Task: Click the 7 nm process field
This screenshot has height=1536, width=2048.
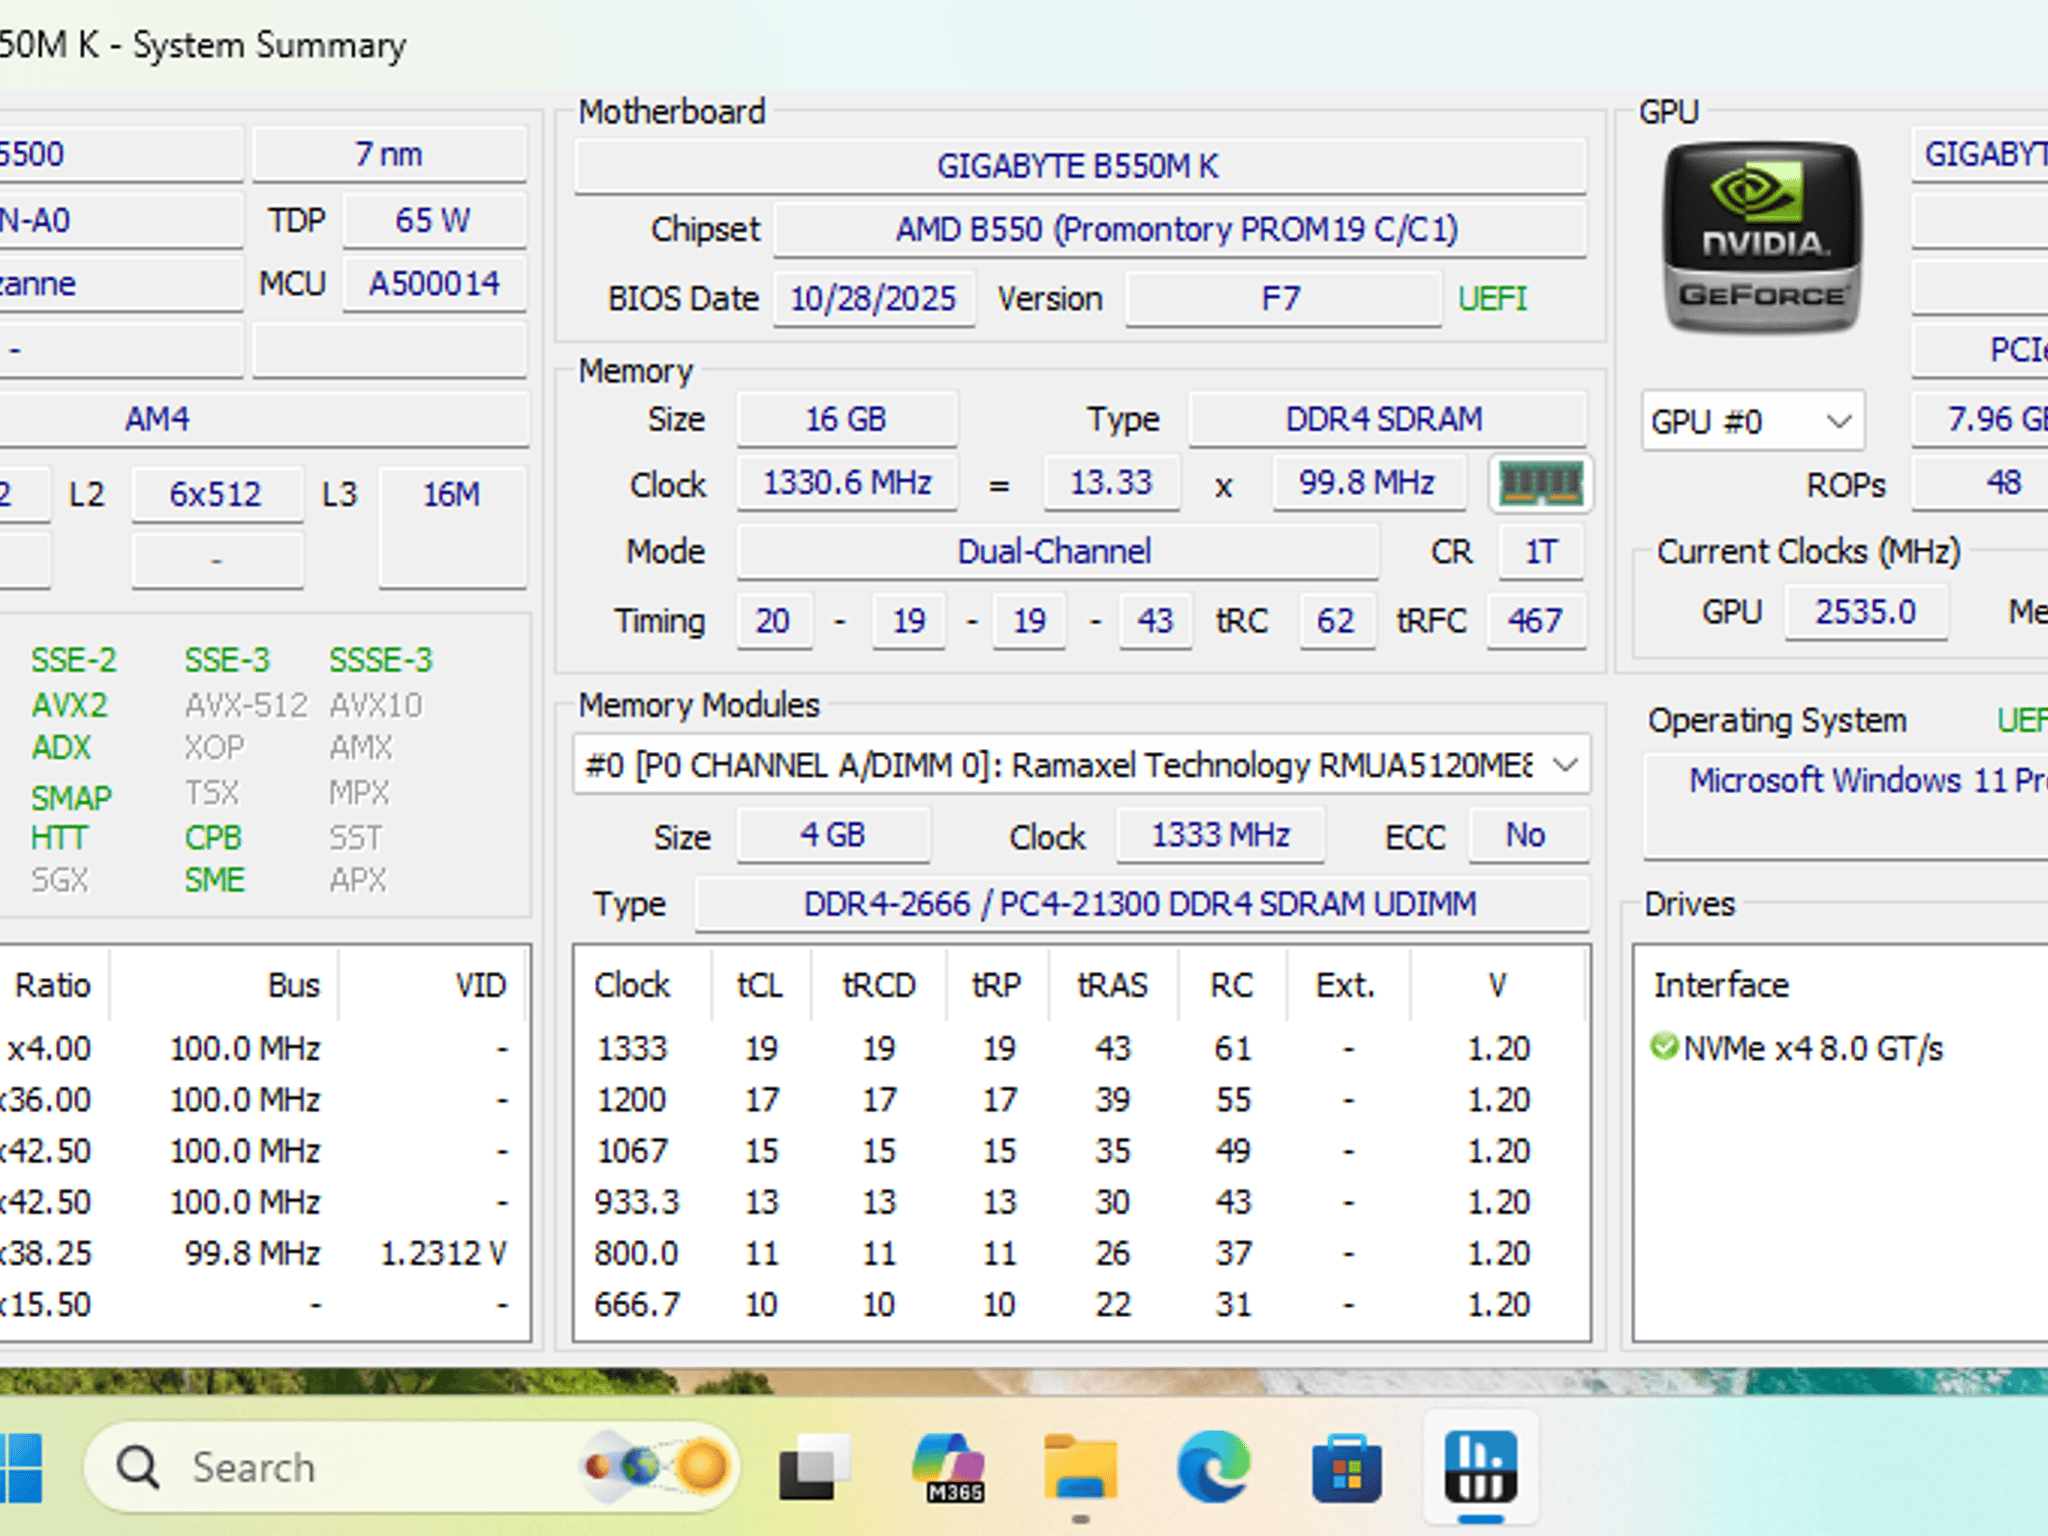Action: (x=389, y=154)
